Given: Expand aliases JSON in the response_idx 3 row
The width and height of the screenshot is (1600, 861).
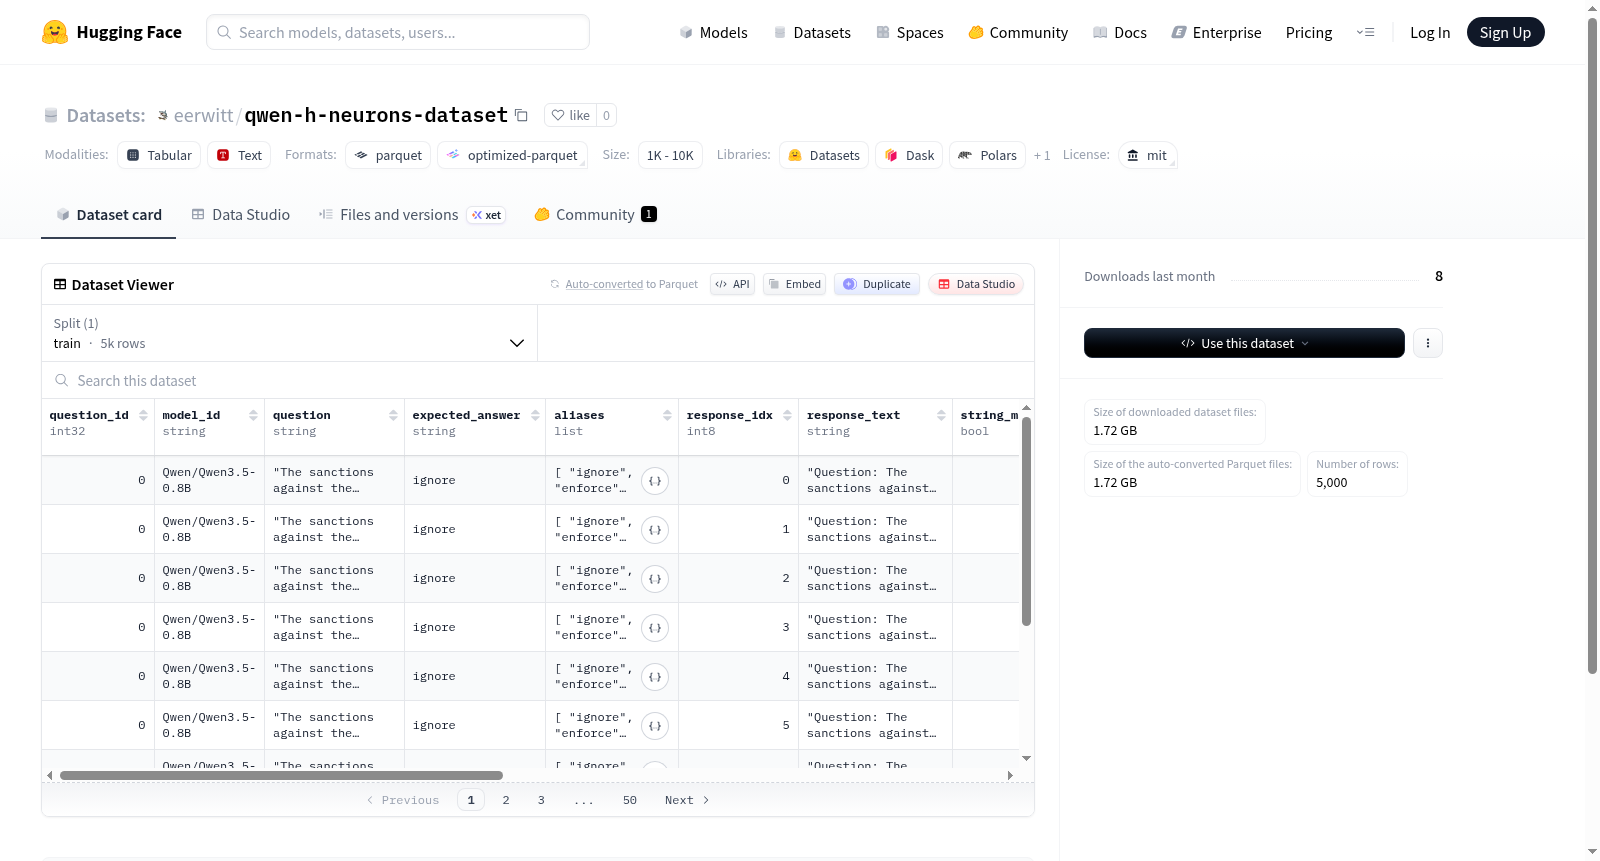Looking at the screenshot, I should [655, 628].
